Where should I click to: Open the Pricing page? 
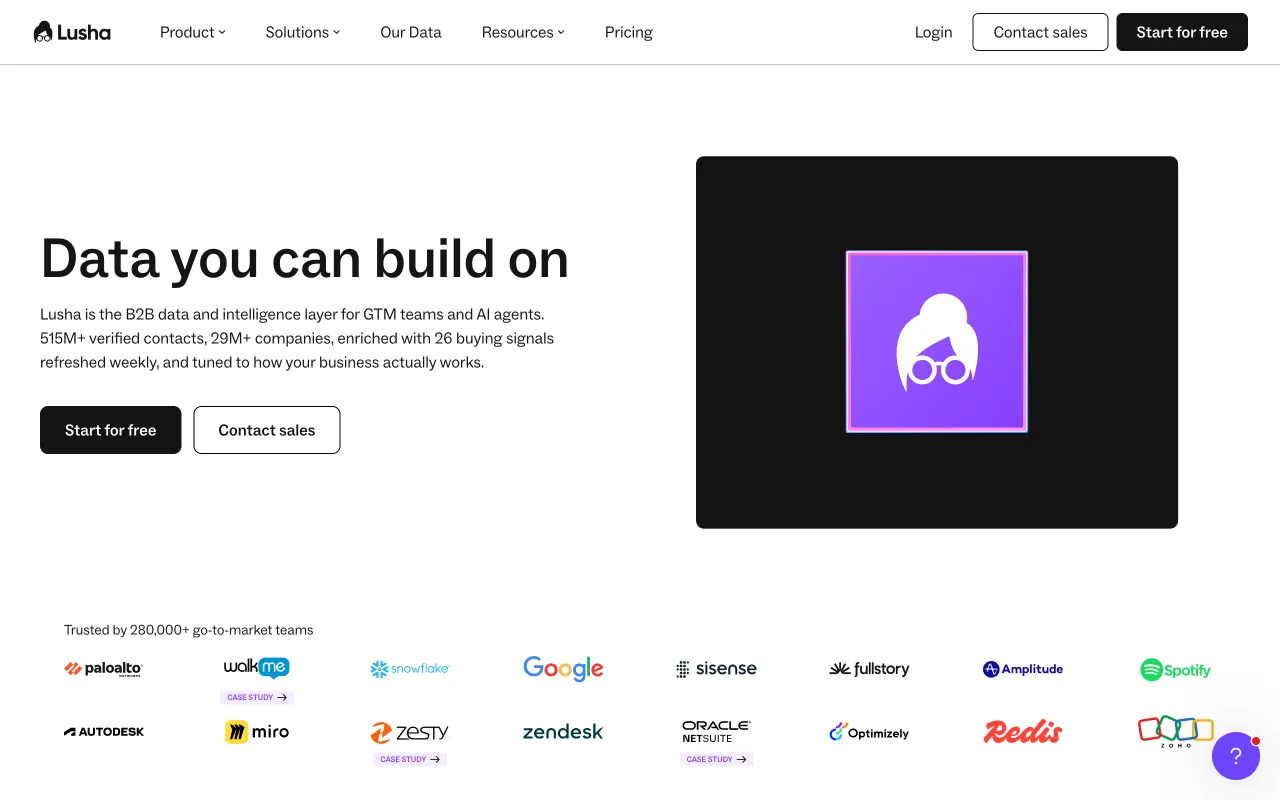coord(629,32)
